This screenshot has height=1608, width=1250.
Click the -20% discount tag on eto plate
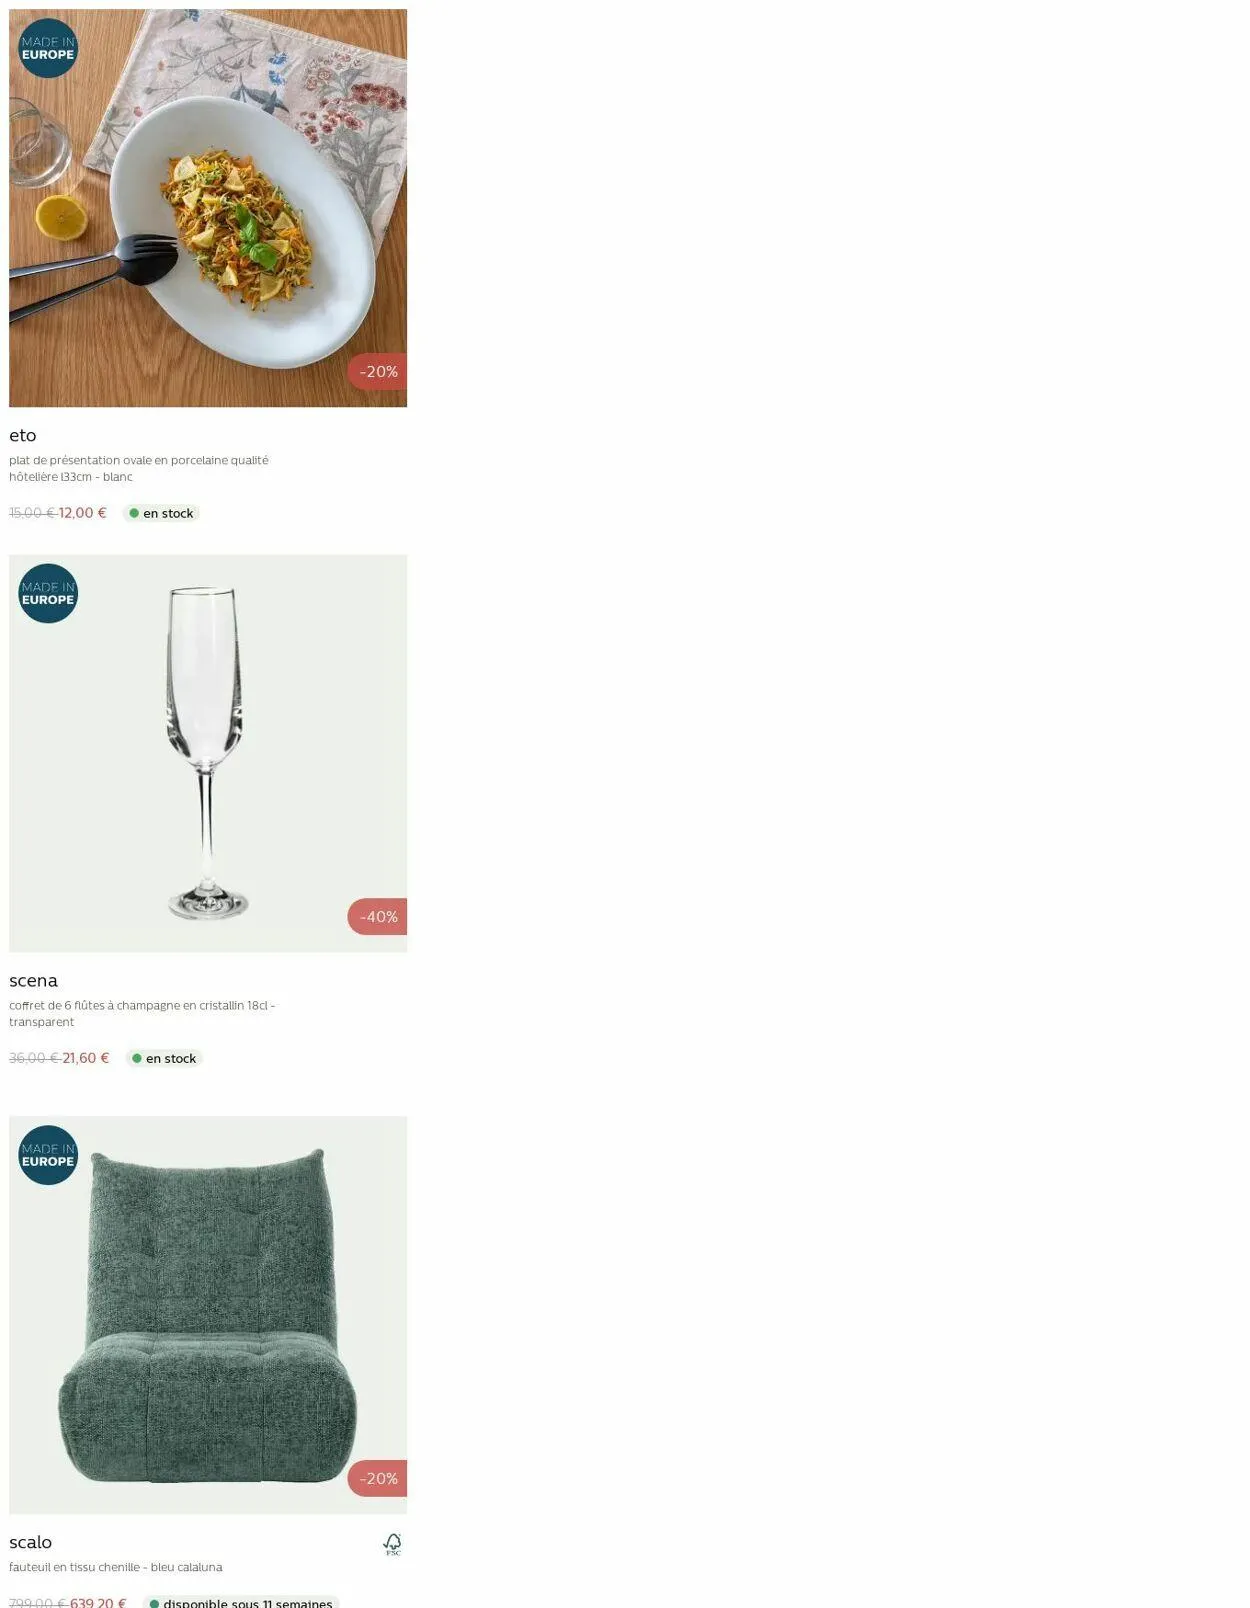click(x=378, y=371)
